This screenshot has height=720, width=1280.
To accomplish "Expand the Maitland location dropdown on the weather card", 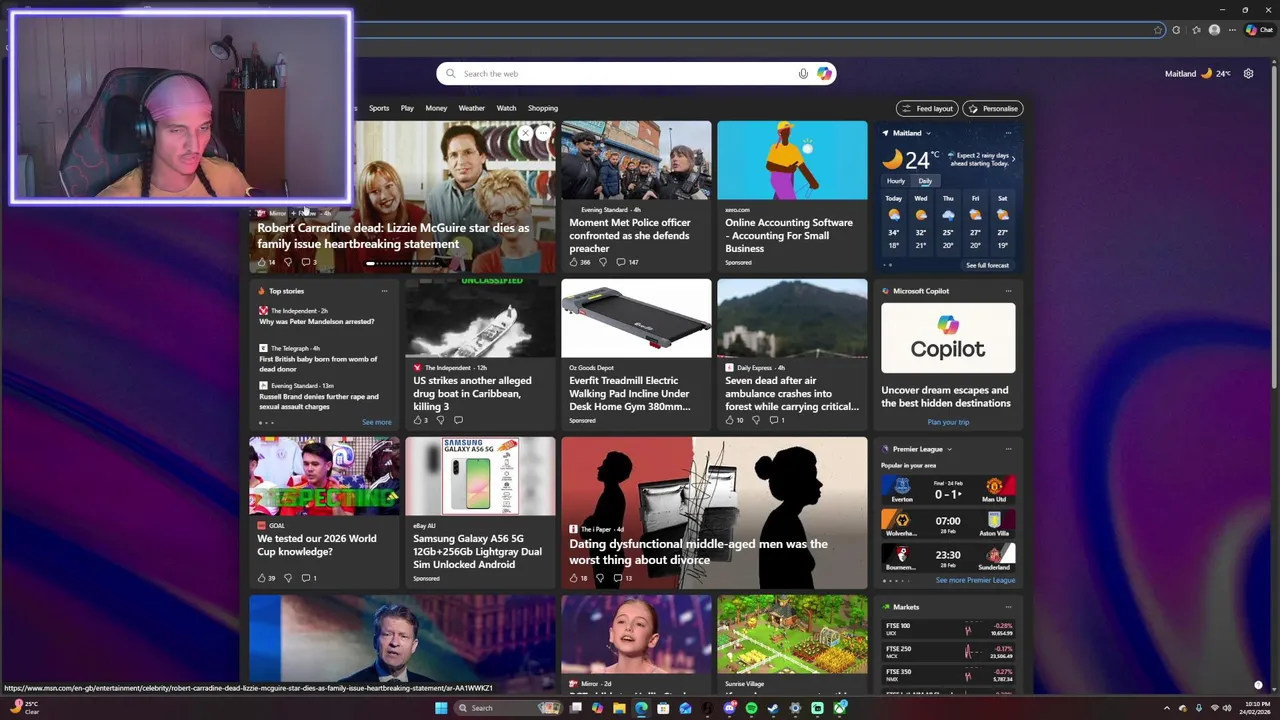I will 928,133.
